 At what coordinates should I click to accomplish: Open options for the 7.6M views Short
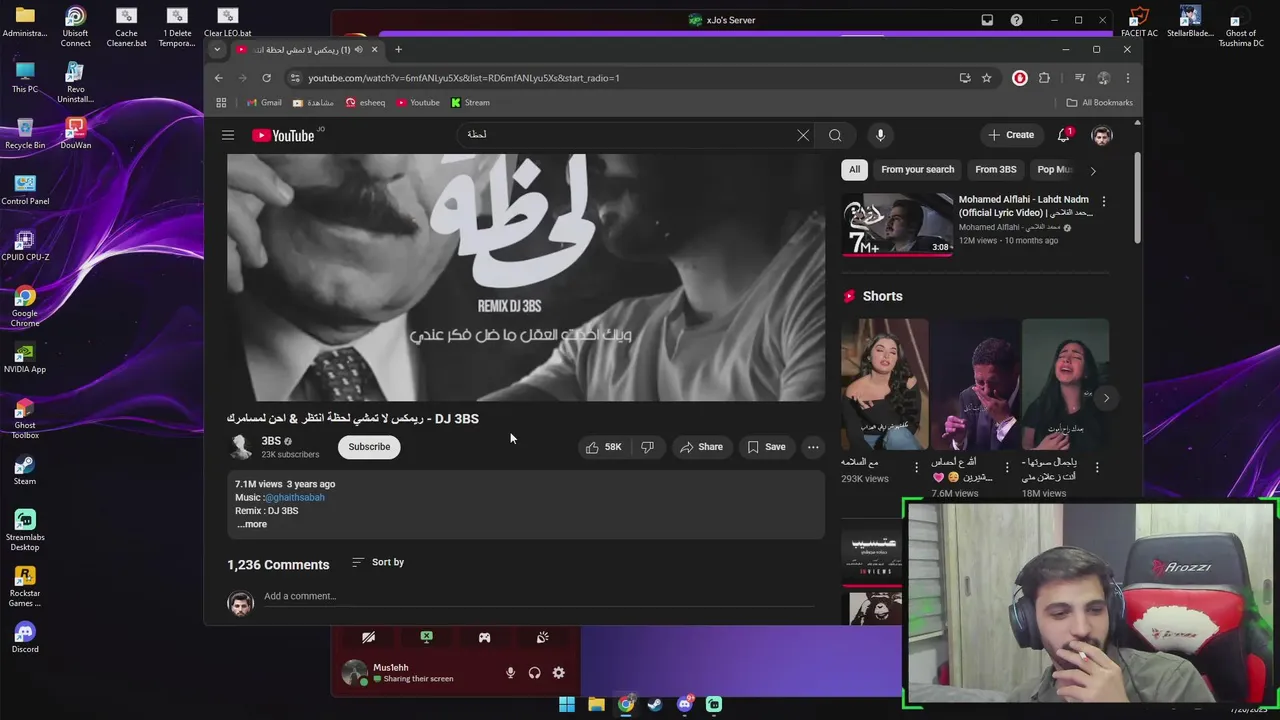(1006, 467)
